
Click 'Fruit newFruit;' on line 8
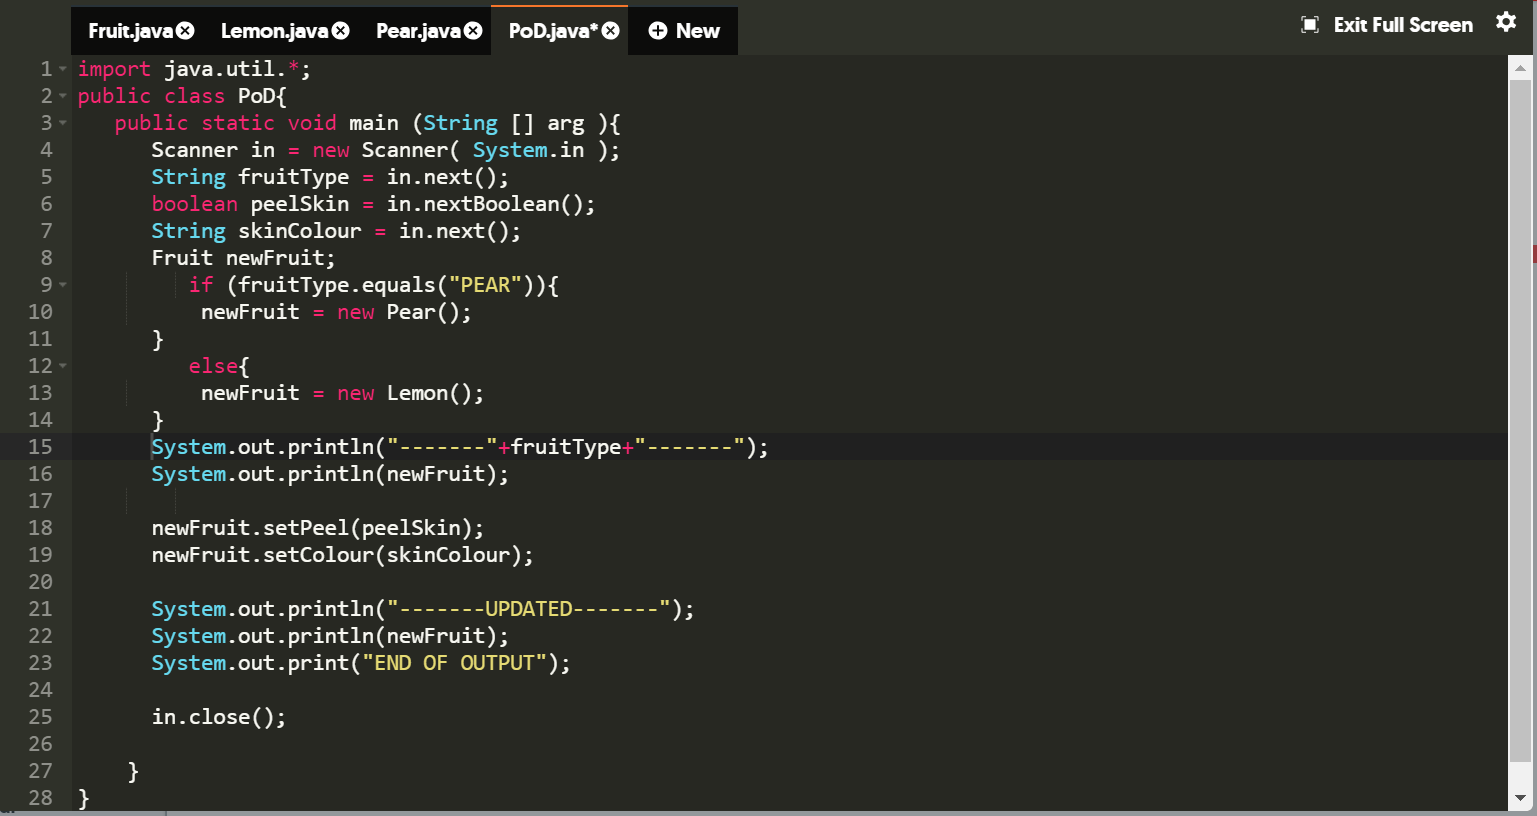[244, 258]
